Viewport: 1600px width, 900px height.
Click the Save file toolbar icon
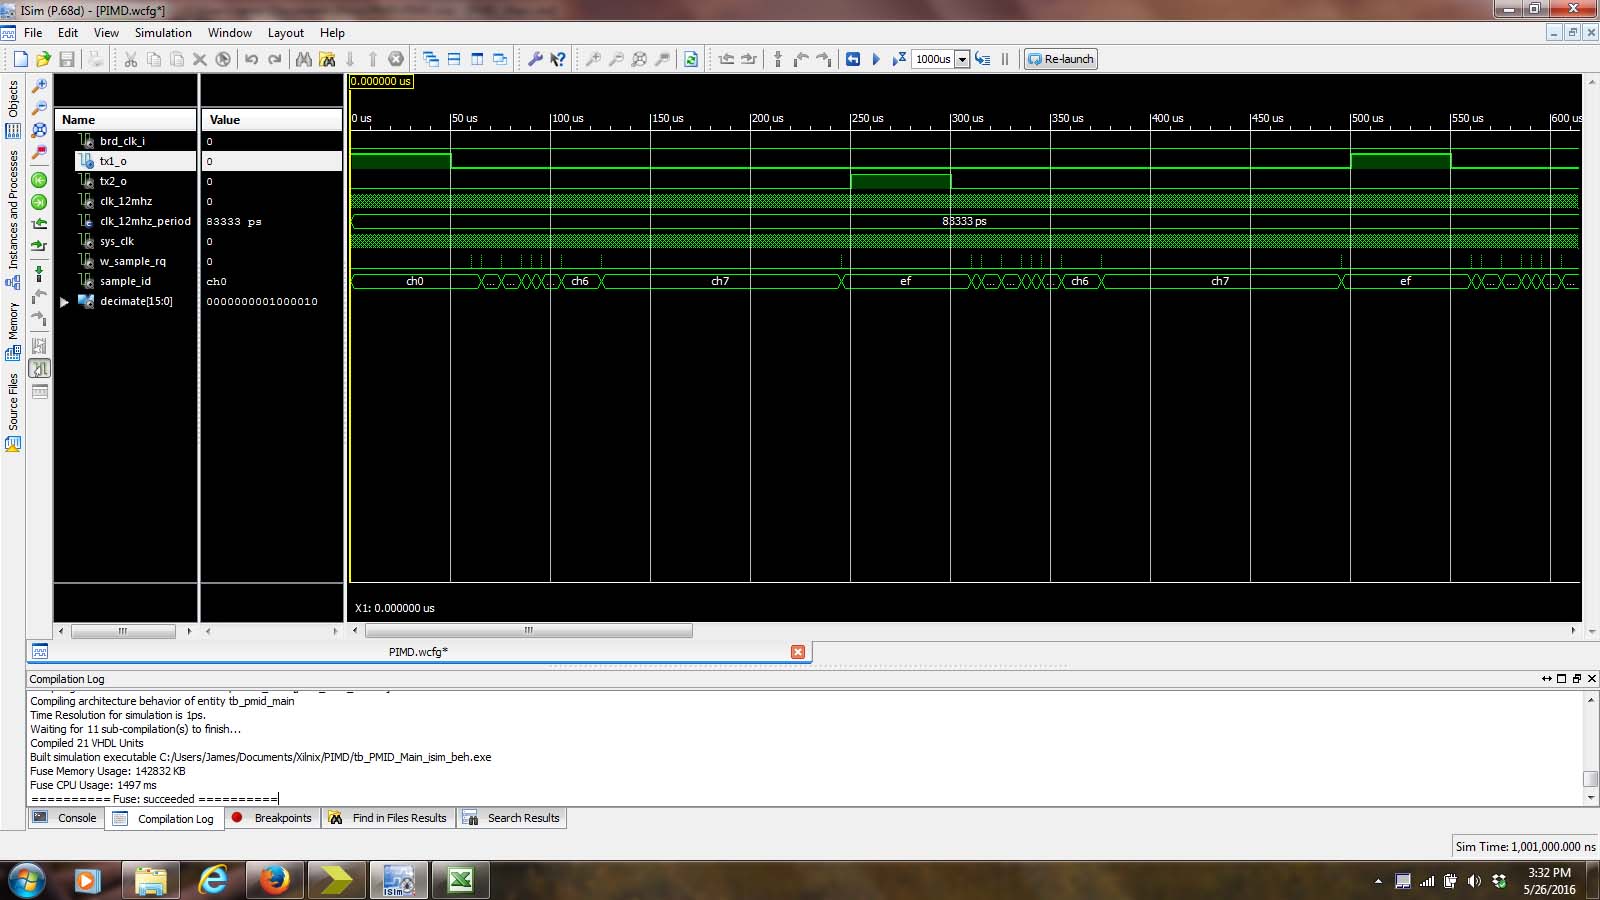click(66, 59)
